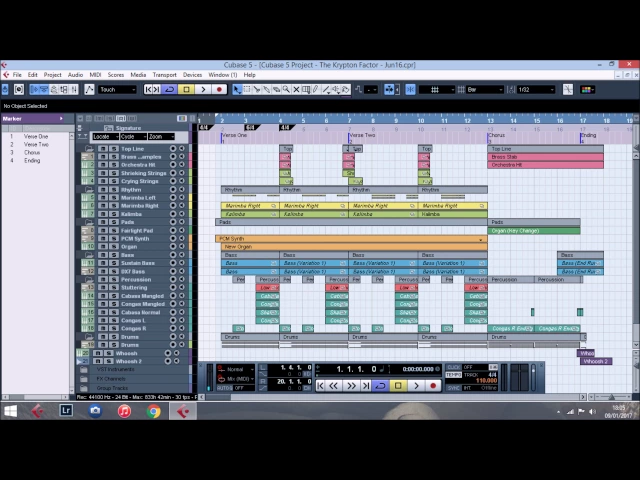Select the Draw pencil tool

(316, 89)
